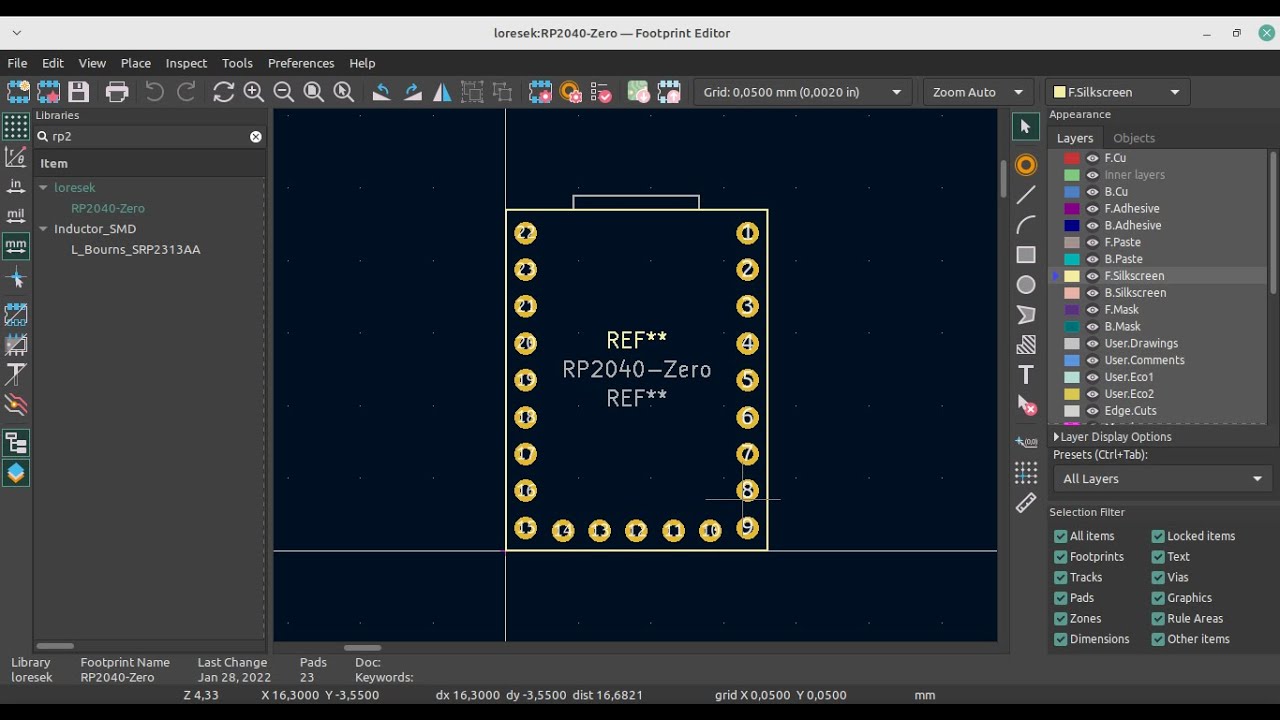This screenshot has height=720, width=1280.
Task: Click the library search input field
Action: coord(150,137)
